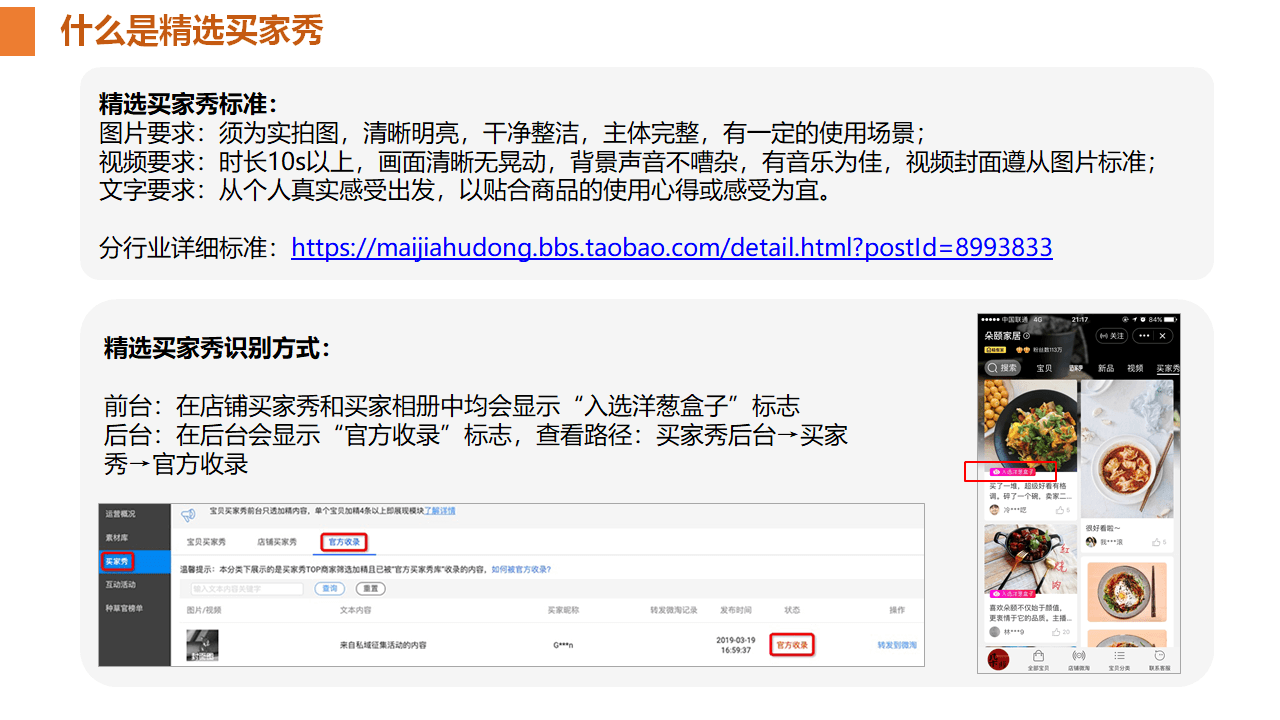
Task: Select 素材库 in the backend sidebar
Action: (x=116, y=538)
